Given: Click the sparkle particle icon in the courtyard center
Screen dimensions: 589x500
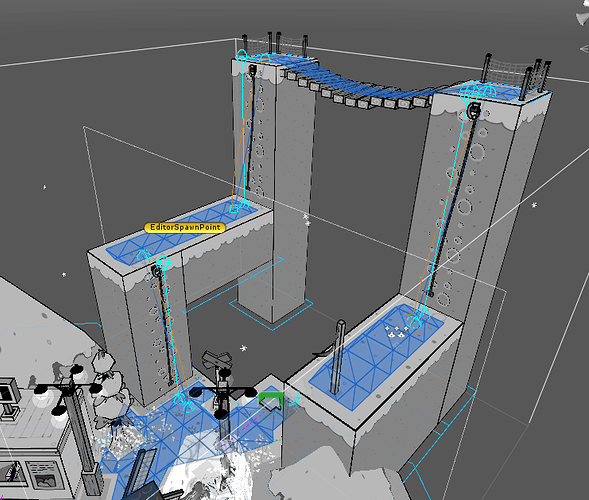Looking at the screenshot, I should click(243, 348).
